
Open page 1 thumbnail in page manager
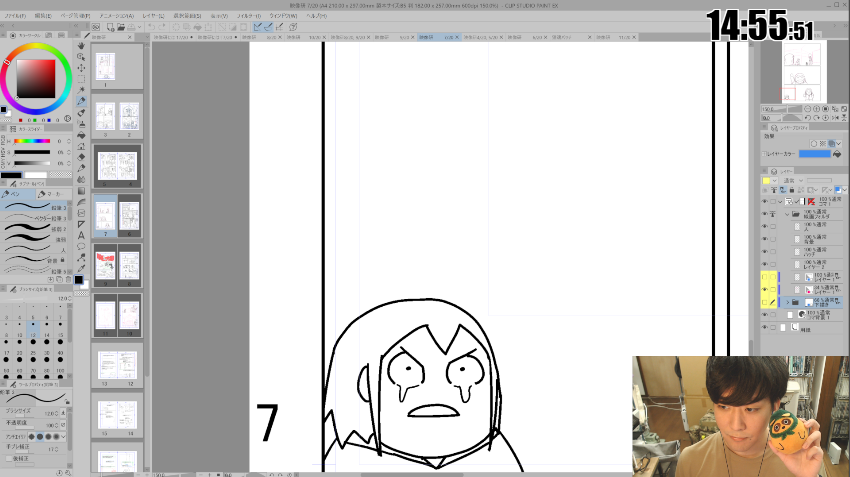tap(105, 67)
